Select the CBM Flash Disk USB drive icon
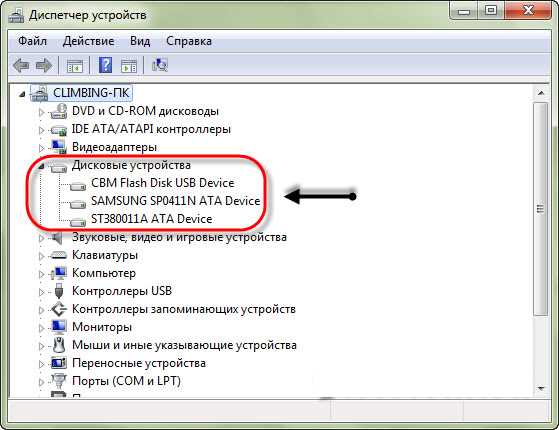 78,185
